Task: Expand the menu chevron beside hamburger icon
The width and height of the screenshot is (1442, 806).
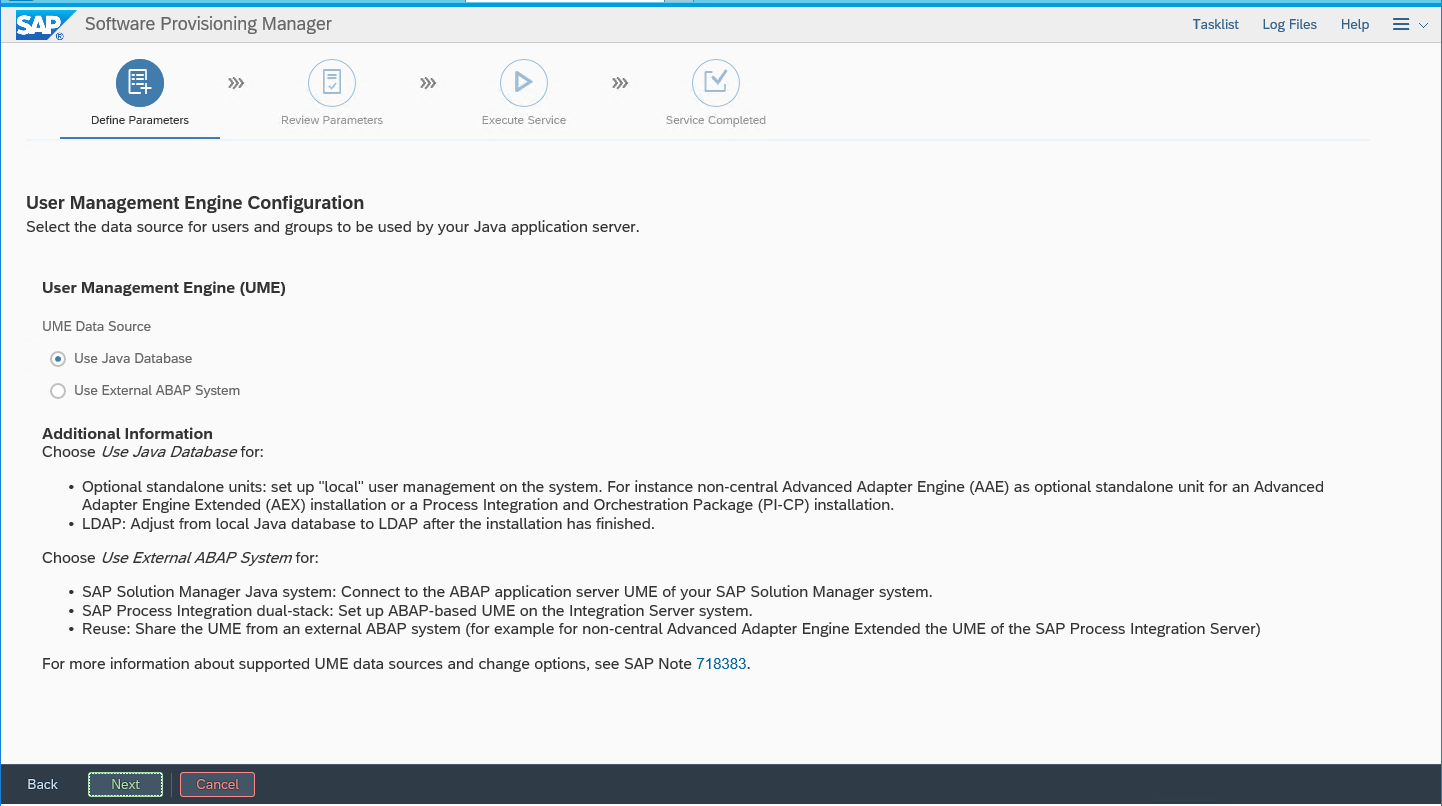Action: click(1424, 25)
